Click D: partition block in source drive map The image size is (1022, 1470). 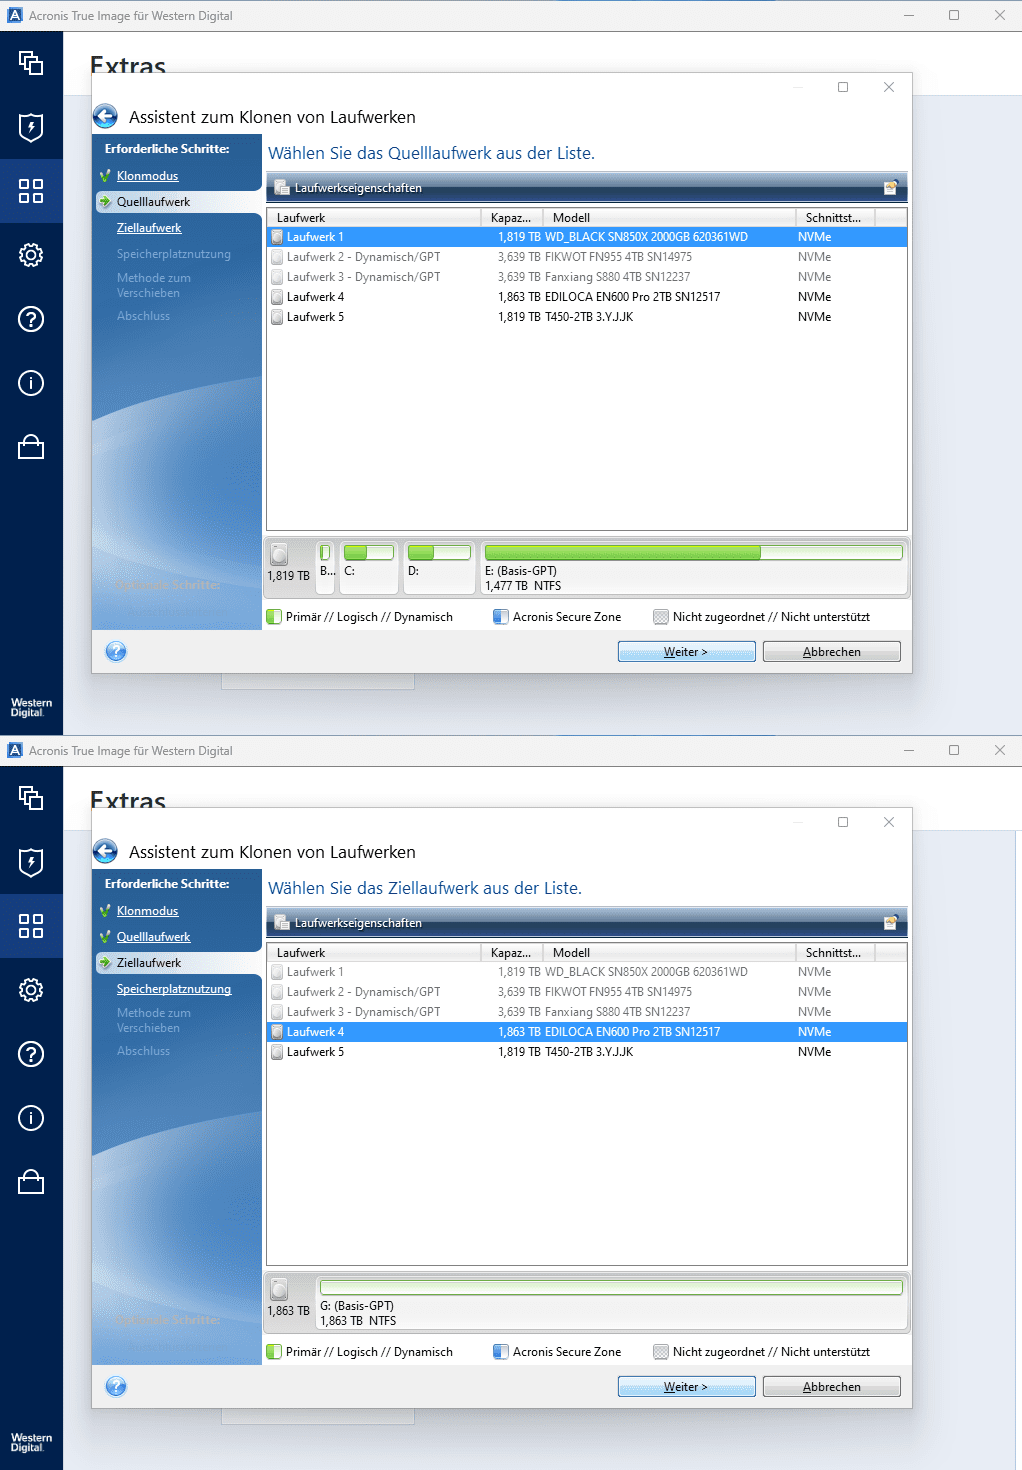click(439, 567)
